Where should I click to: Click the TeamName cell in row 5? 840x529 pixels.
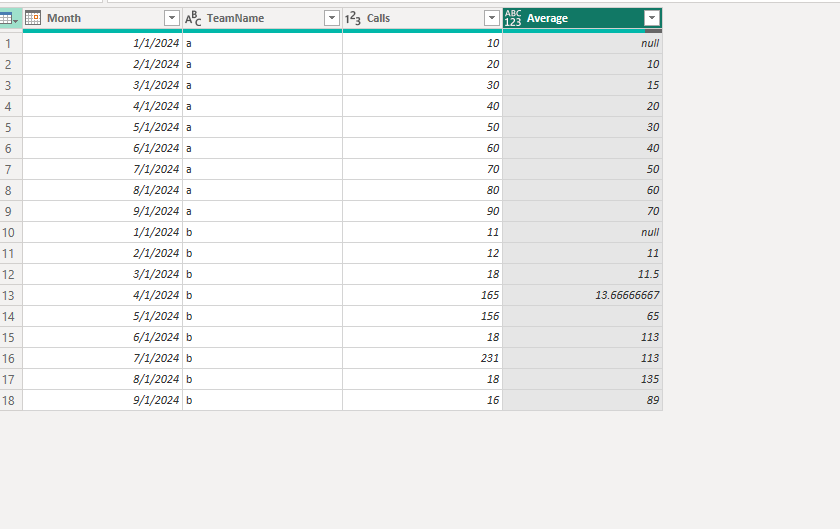pos(262,127)
